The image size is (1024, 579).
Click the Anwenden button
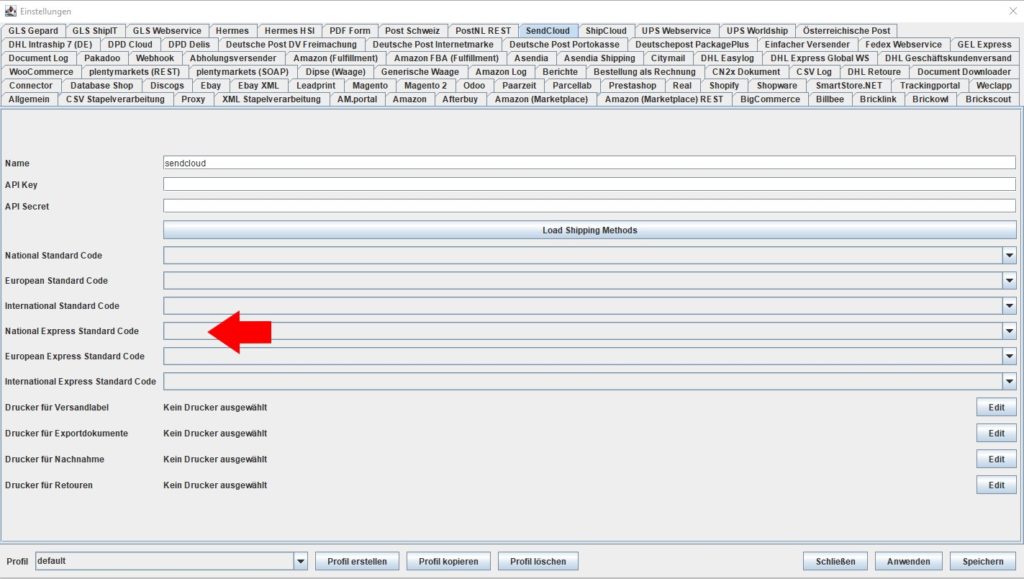tap(908, 561)
